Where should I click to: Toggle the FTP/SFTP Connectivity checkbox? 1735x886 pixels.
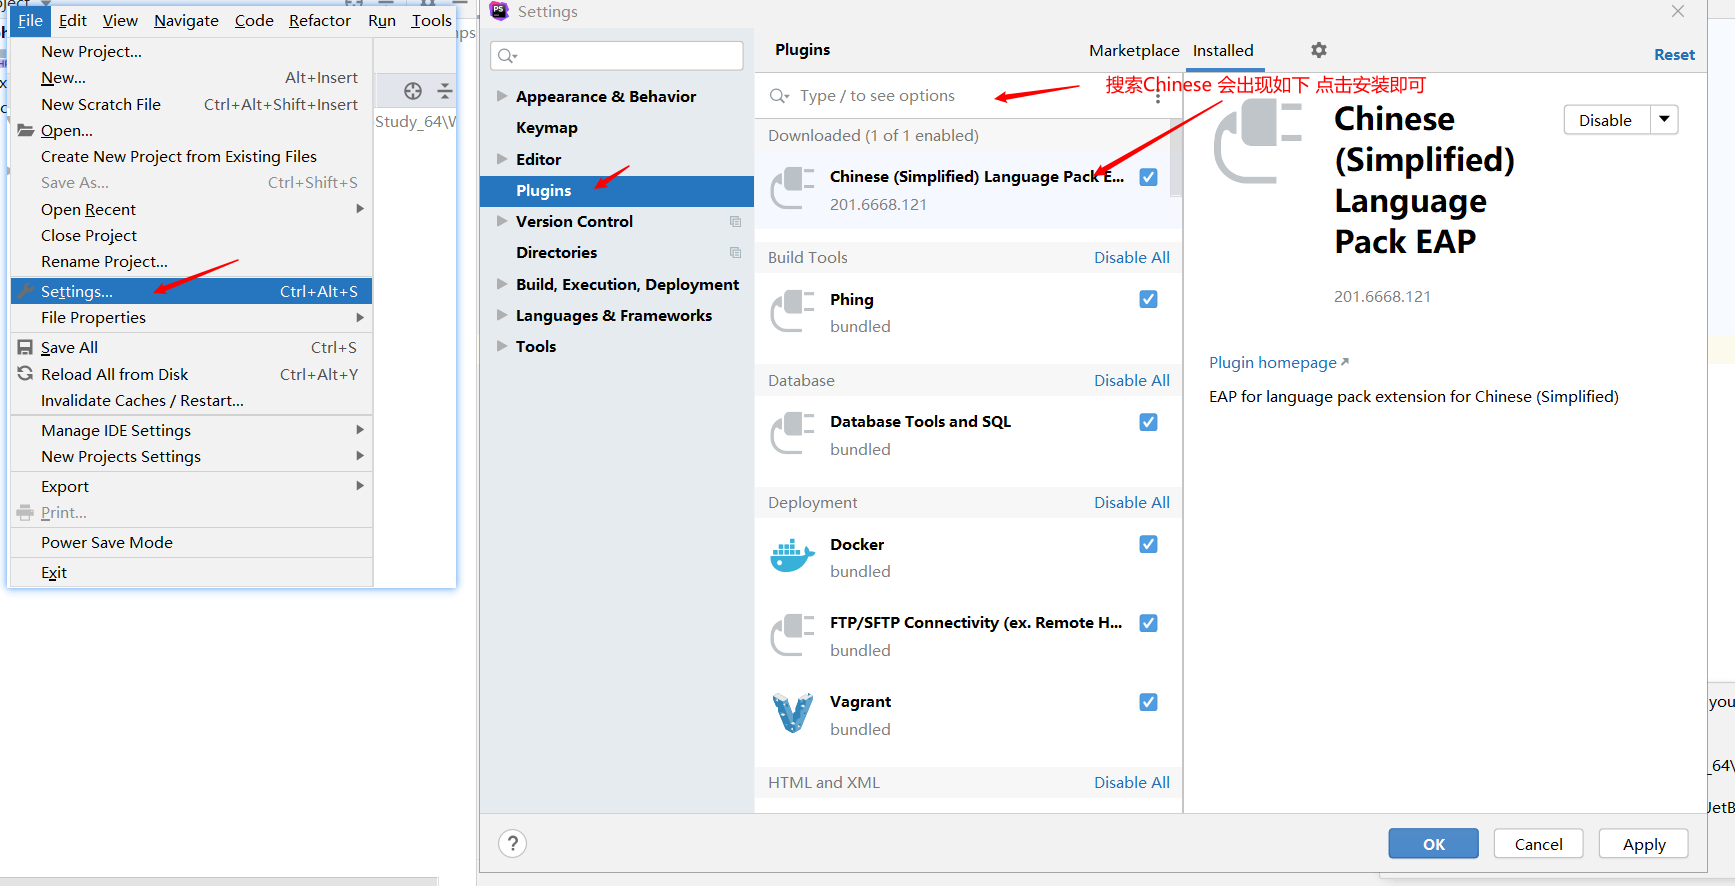pyautogui.click(x=1148, y=623)
